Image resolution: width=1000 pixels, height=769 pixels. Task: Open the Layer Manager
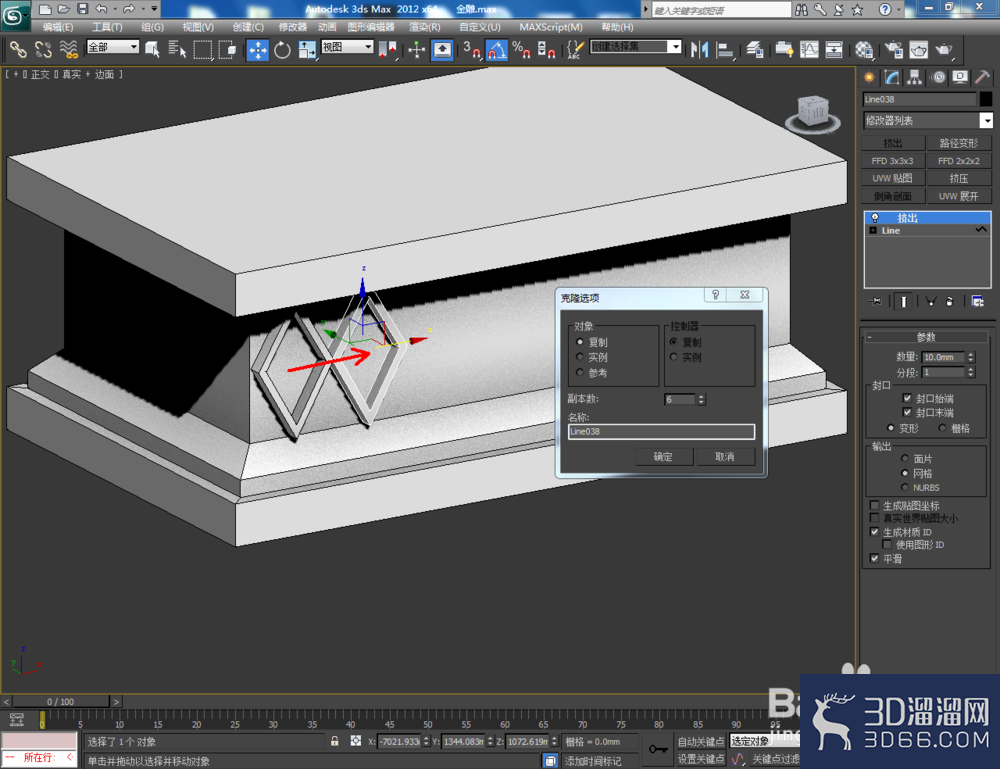click(x=756, y=50)
